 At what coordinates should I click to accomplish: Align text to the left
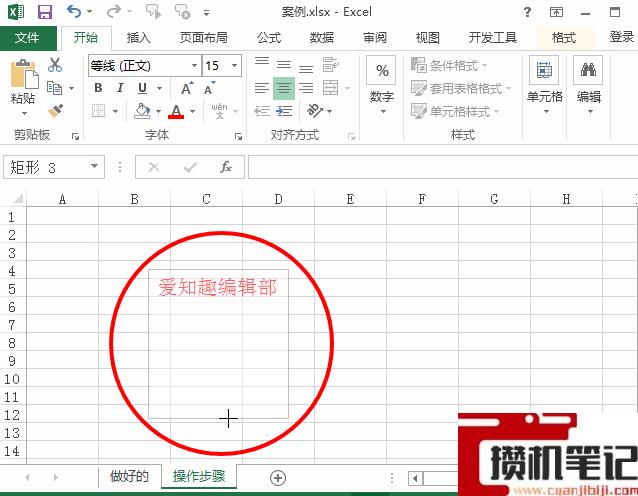tap(262, 88)
